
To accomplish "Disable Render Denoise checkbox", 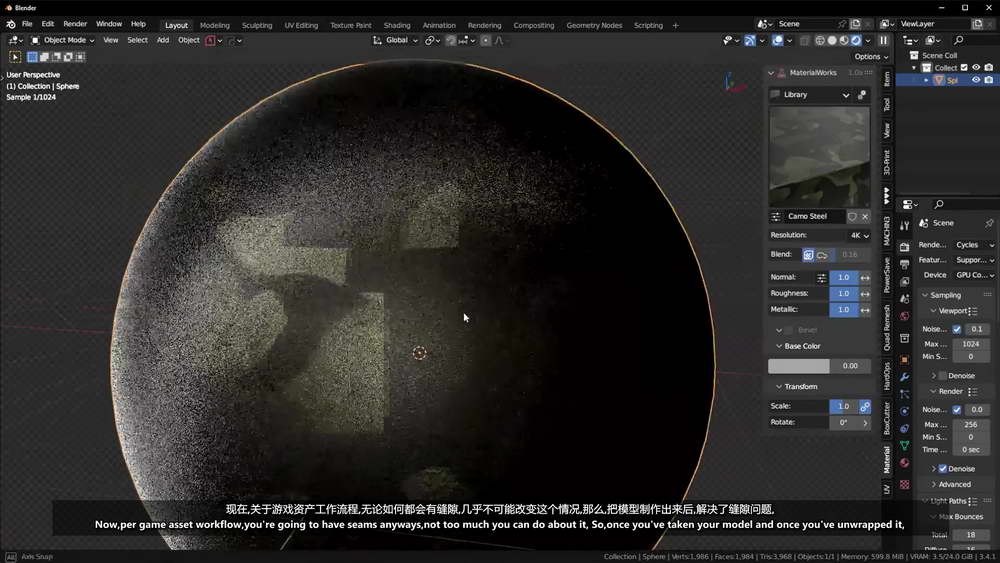I will pos(943,469).
